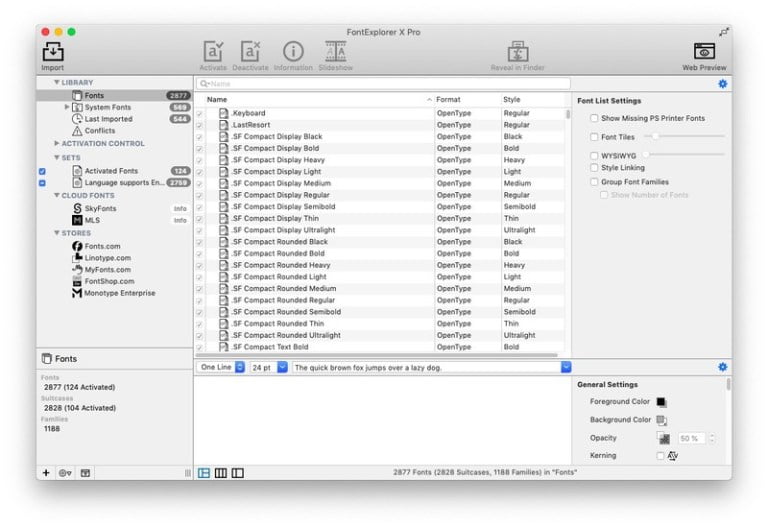The width and height of the screenshot is (768, 528).
Task: Toggle activation checkbox for .Keyboard font
Action: (x=199, y=114)
